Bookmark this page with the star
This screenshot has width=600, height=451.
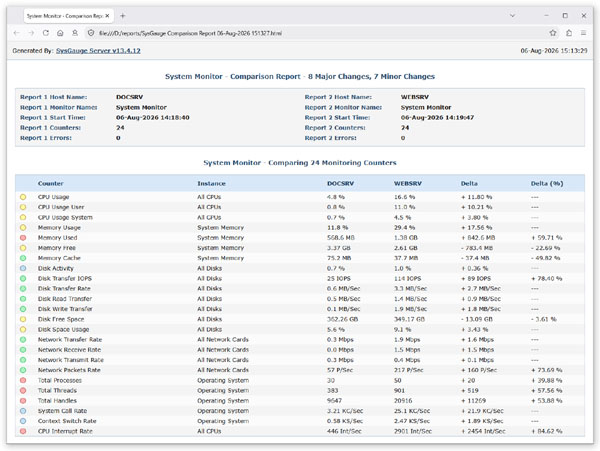pyautogui.click(x=553, y=33)
